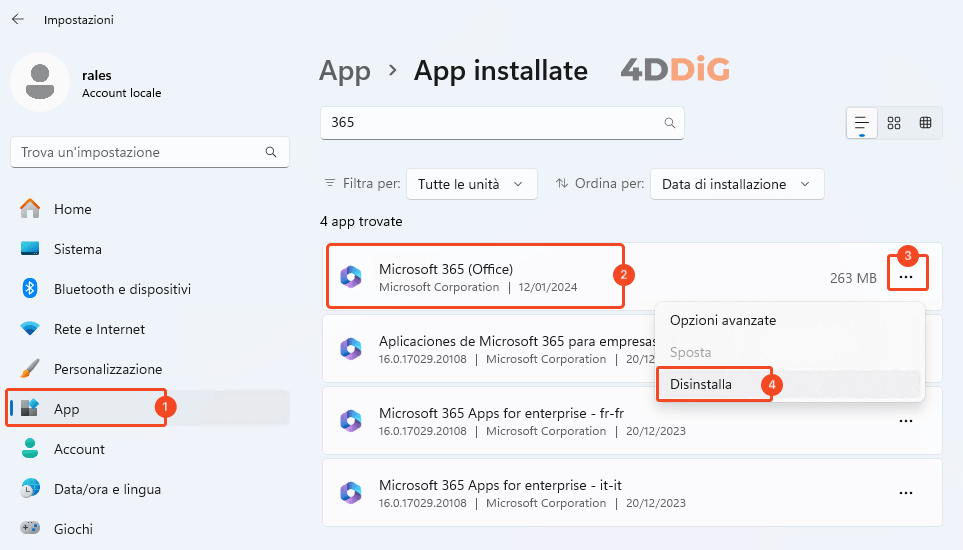963x550 pixels.
Task: Click the Rete e Internet wifi icon
Action: pos(30,329)
